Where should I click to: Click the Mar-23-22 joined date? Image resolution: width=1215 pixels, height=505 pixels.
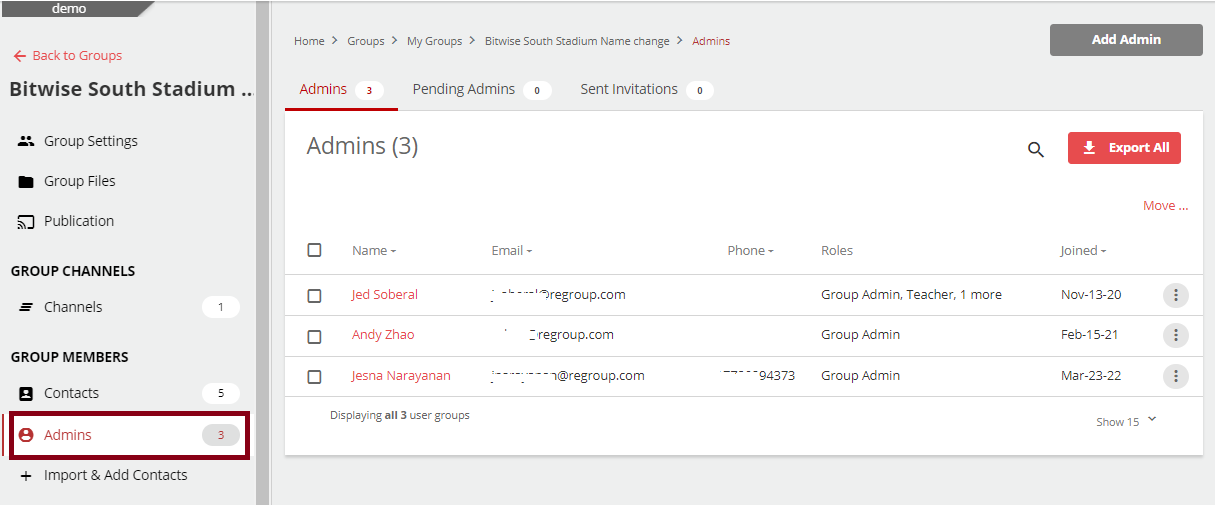click(x=1091, y=376)
